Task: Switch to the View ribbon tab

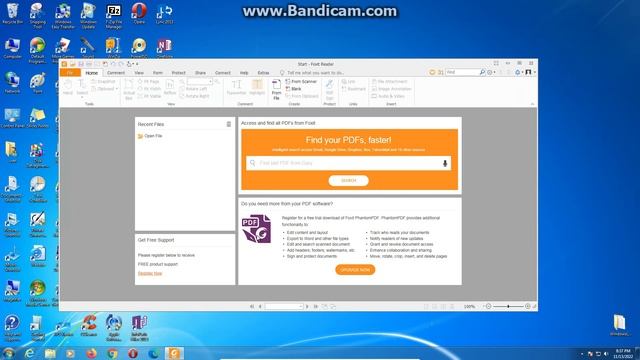Action: click(x=139, y=73)
